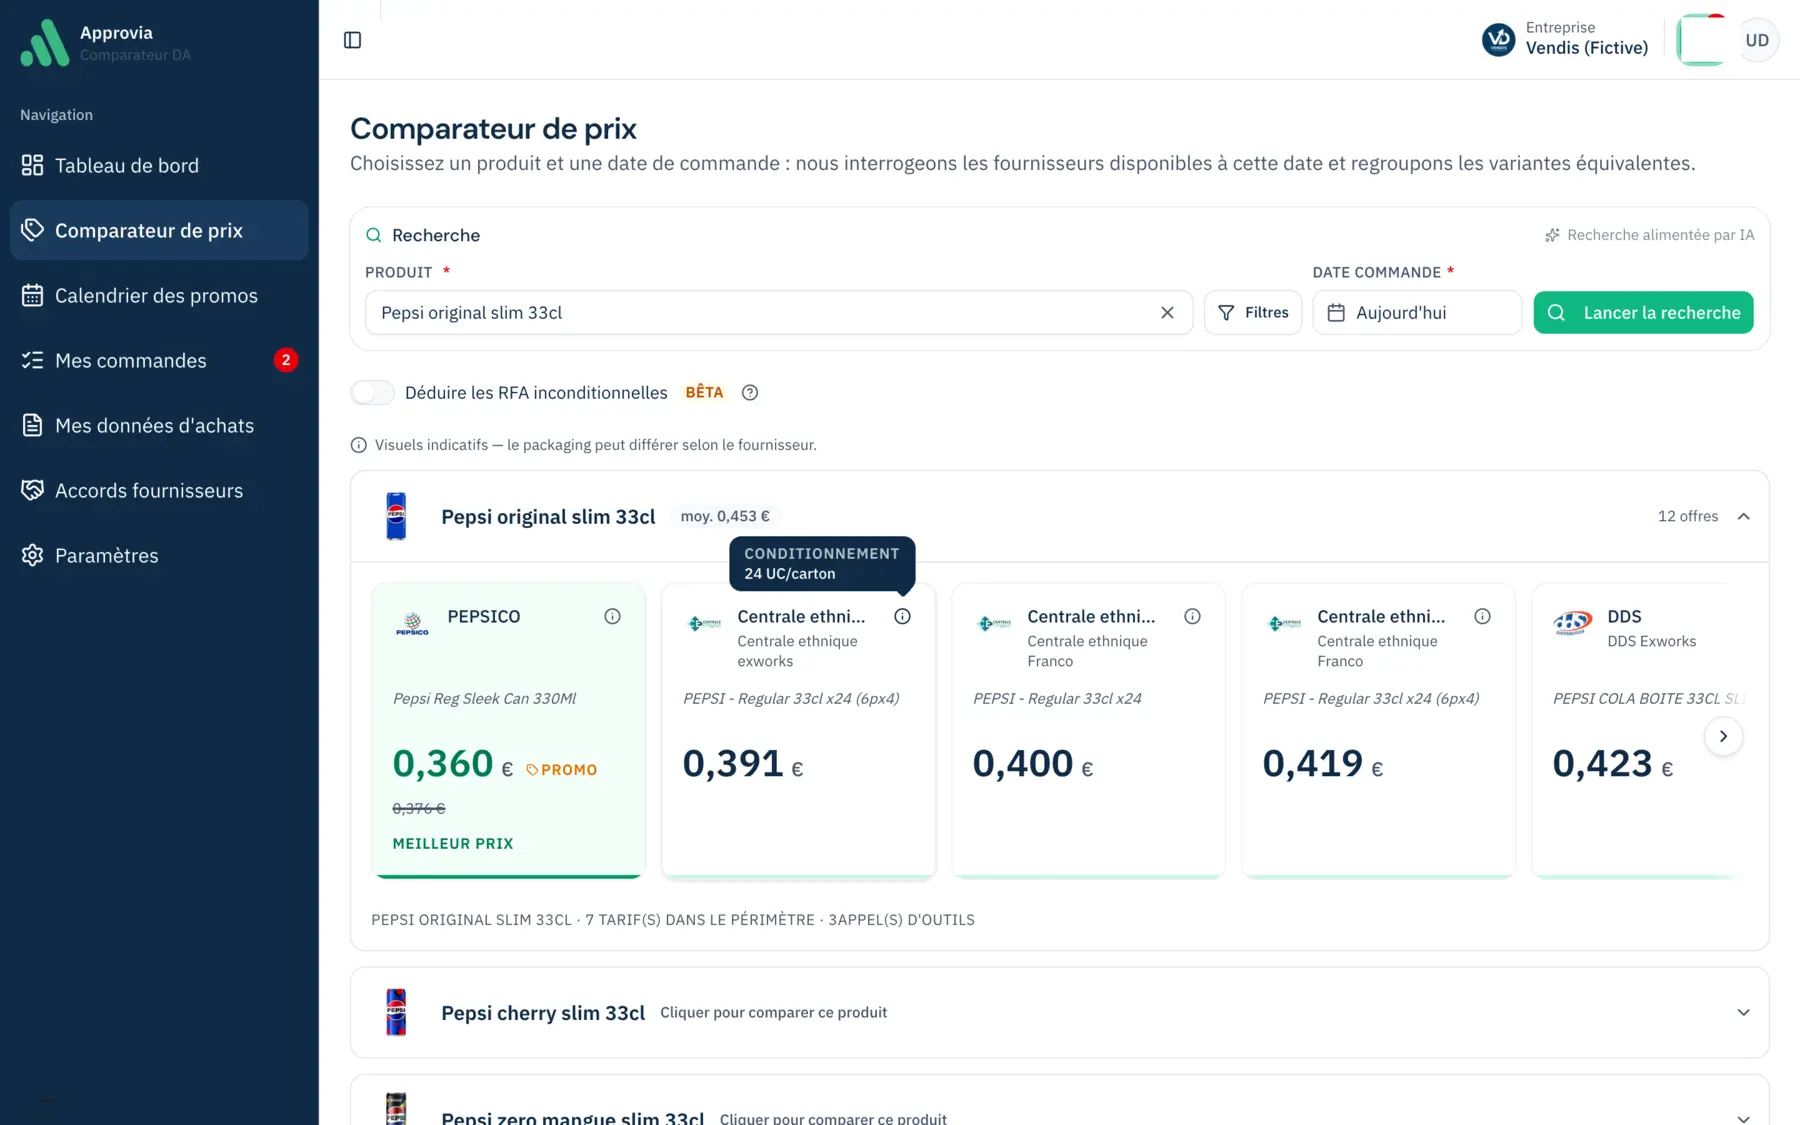Click the search magnifier icon beside Recherche

coord(374,235)
